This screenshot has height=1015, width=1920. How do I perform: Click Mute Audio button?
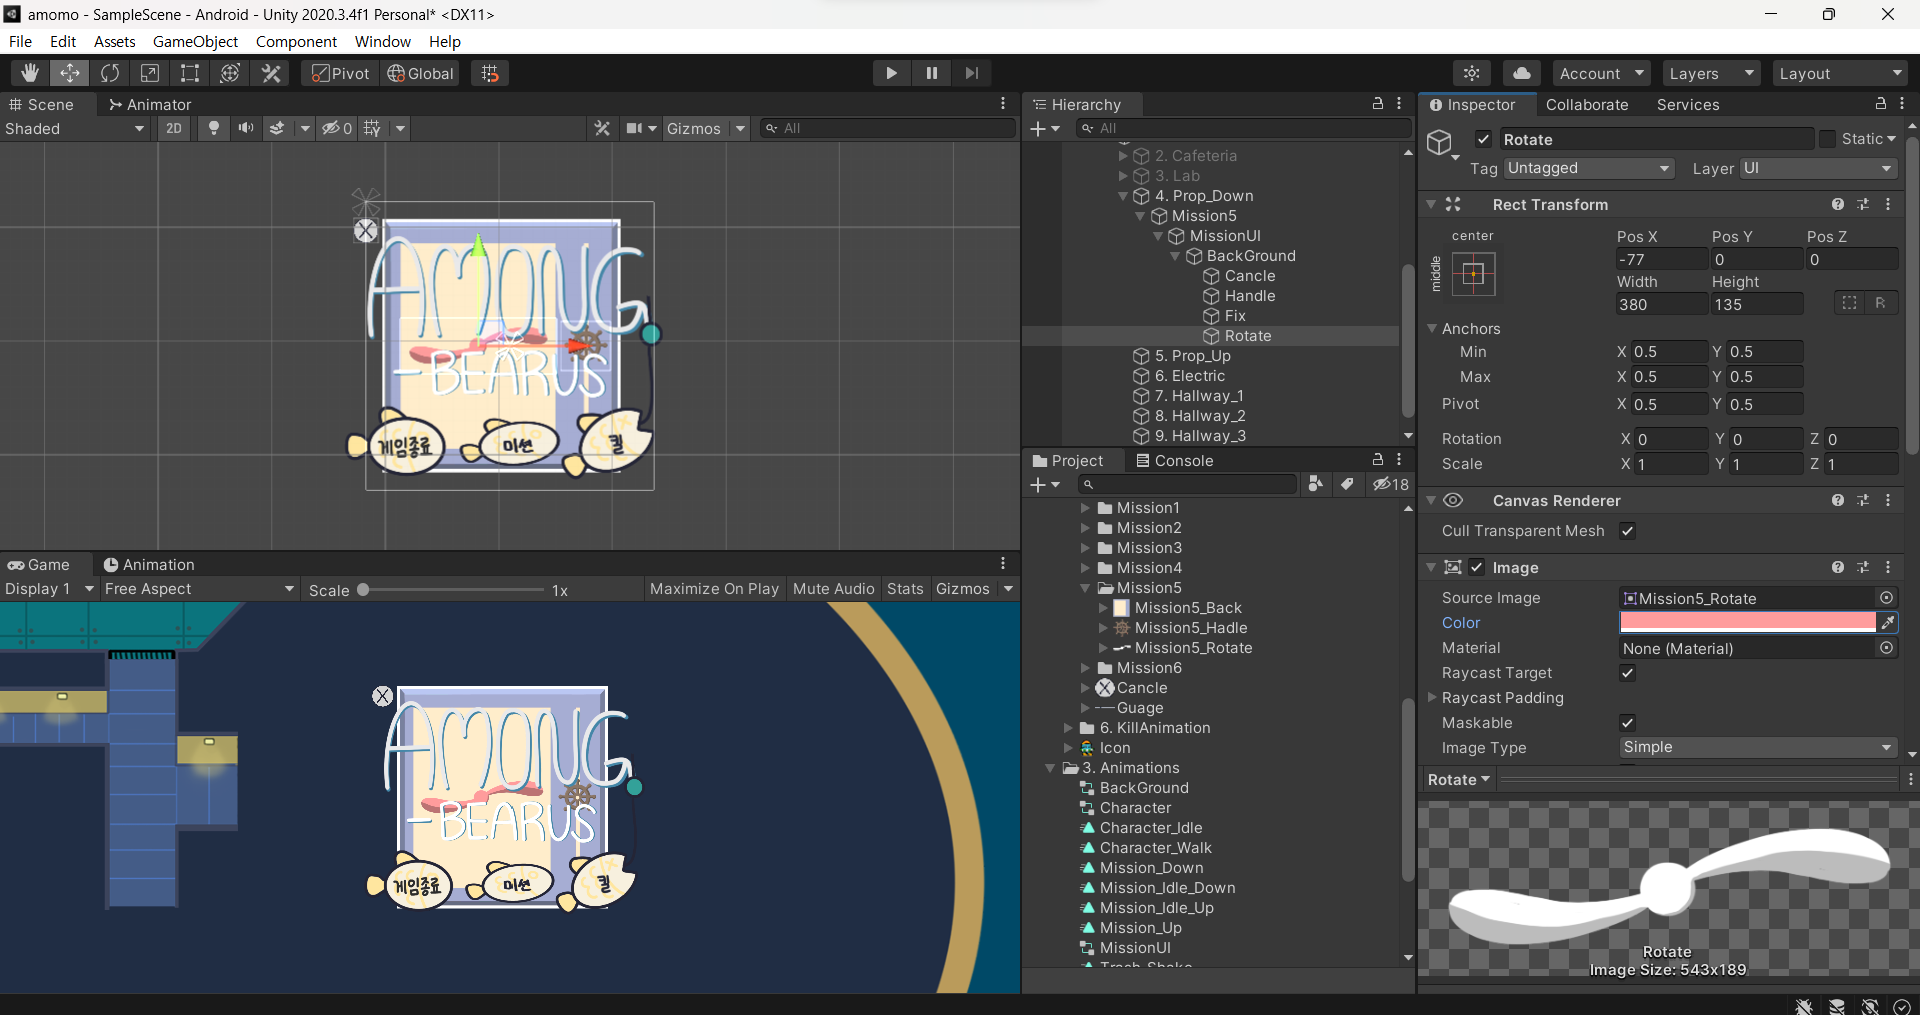coord(833,589)
